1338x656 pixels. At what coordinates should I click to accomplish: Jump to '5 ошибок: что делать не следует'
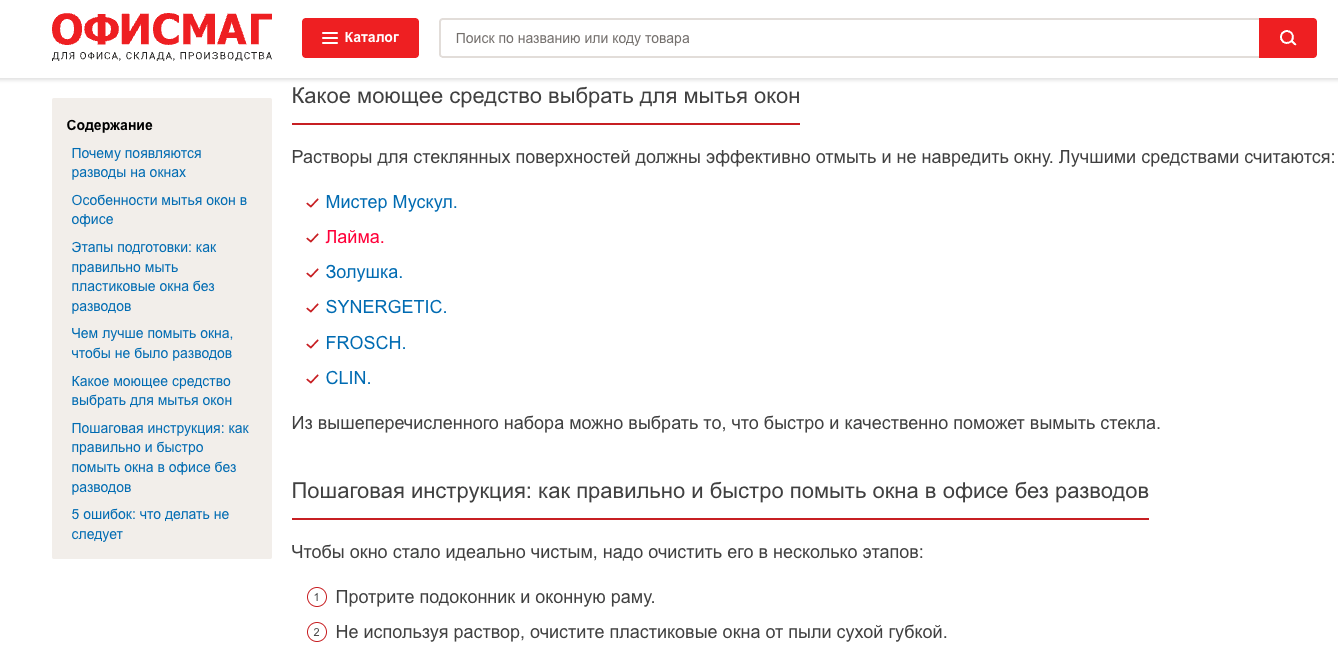[150, 524]
